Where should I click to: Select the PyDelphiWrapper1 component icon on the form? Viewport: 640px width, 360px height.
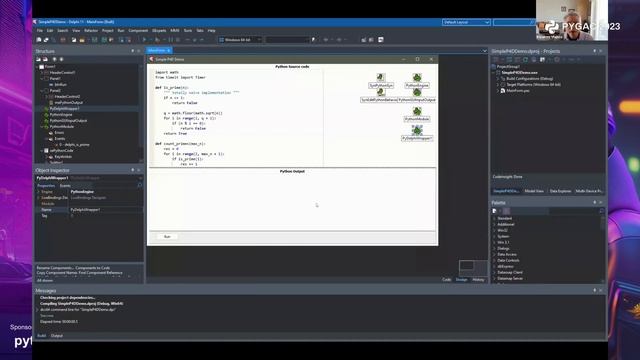[x=417, y=131]
